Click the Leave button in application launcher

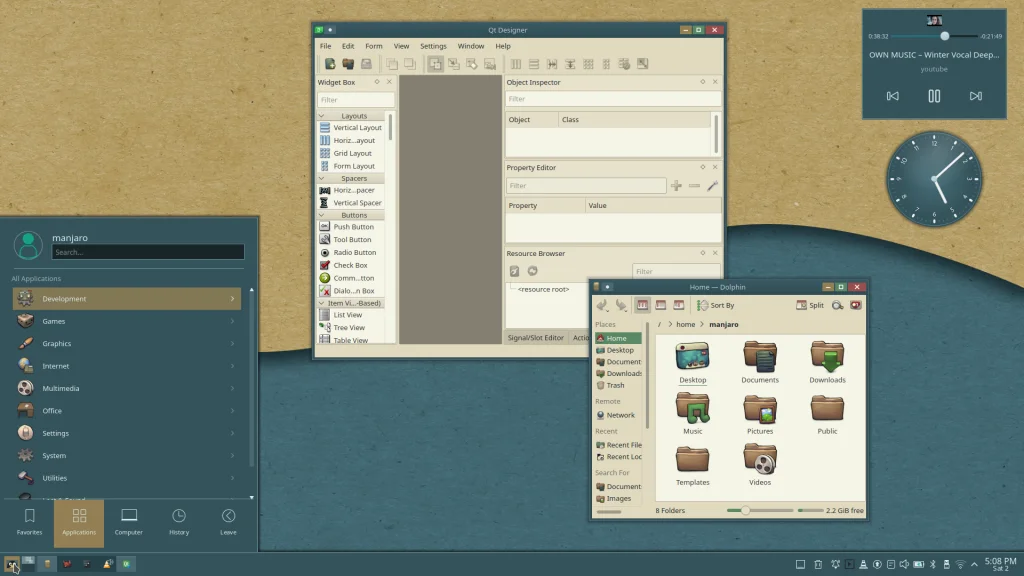coord(228,522)
